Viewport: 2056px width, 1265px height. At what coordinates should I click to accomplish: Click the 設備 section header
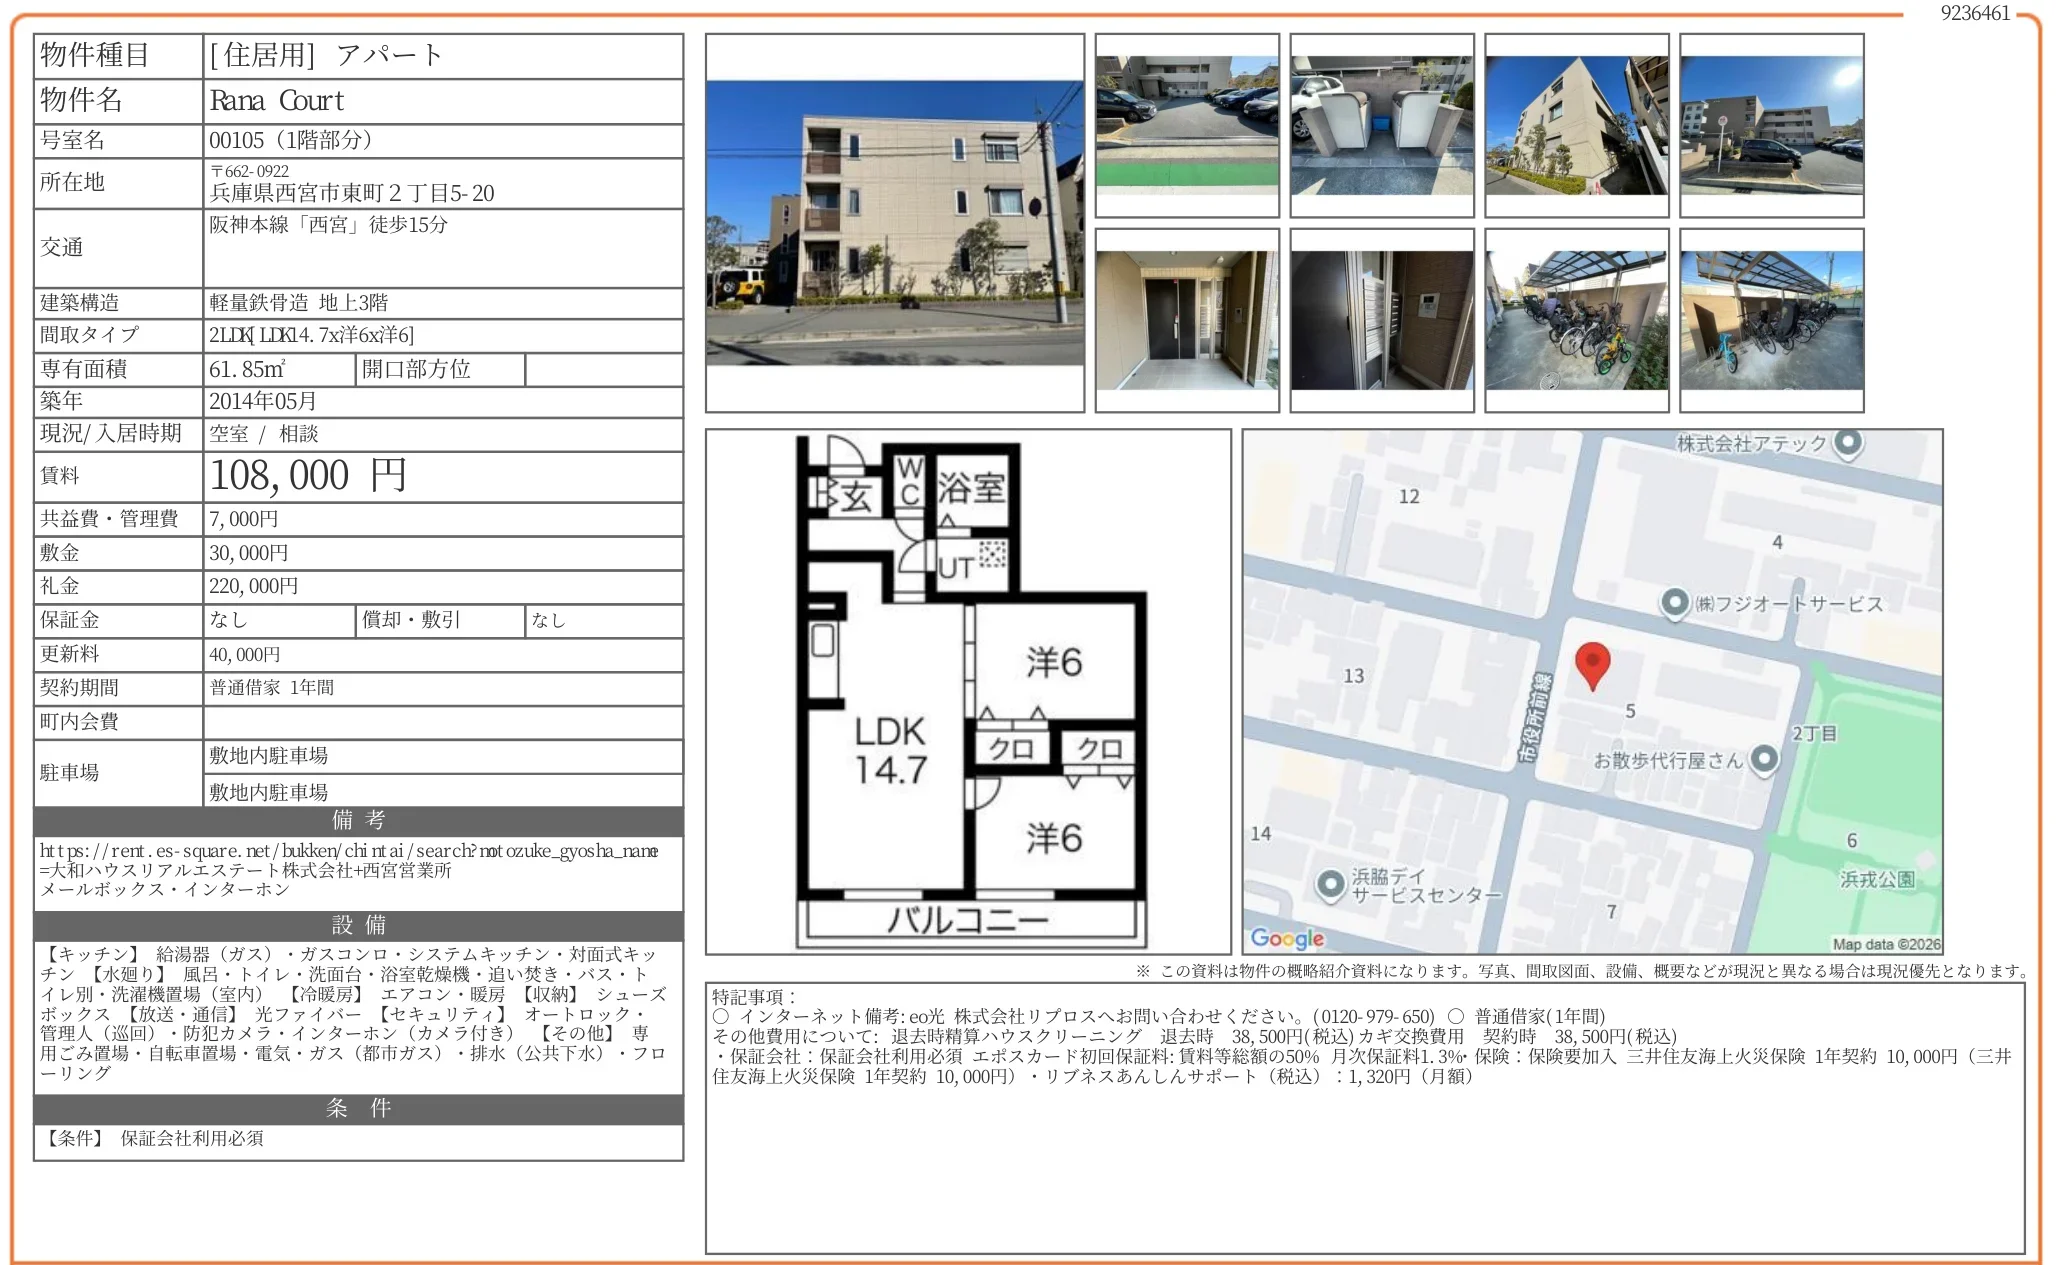coord(358,925)
